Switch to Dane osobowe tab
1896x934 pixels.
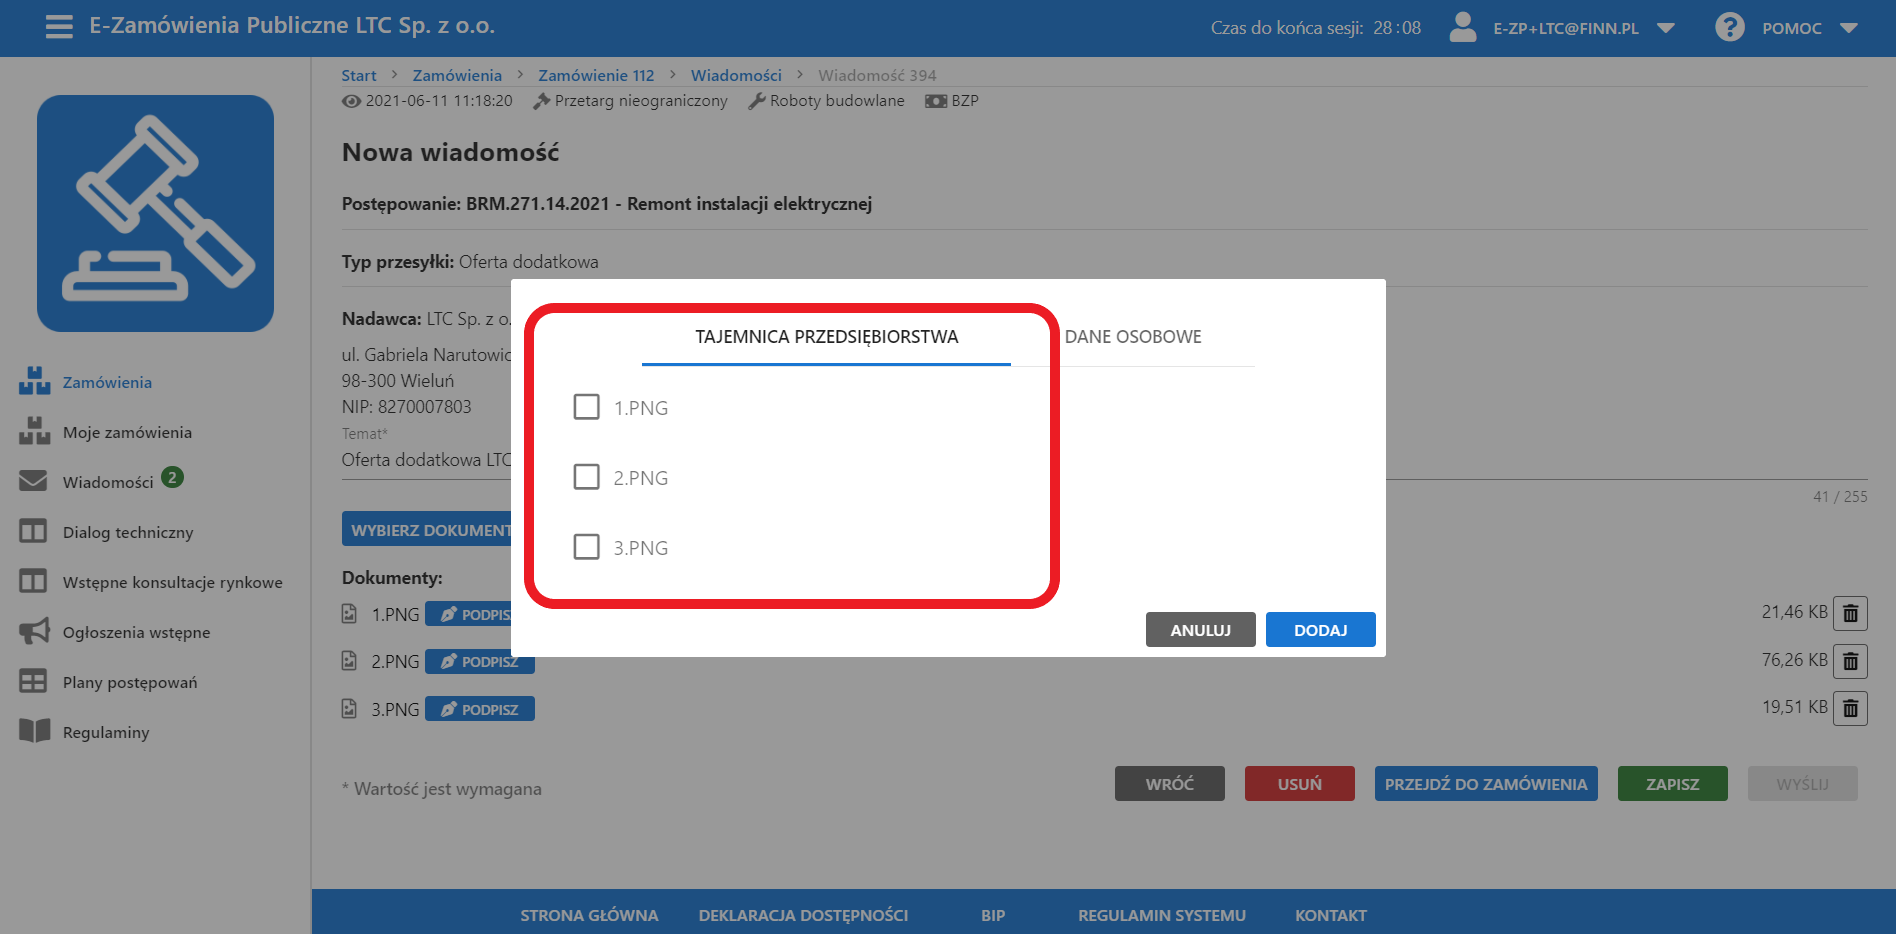(x=1133, y=337)
